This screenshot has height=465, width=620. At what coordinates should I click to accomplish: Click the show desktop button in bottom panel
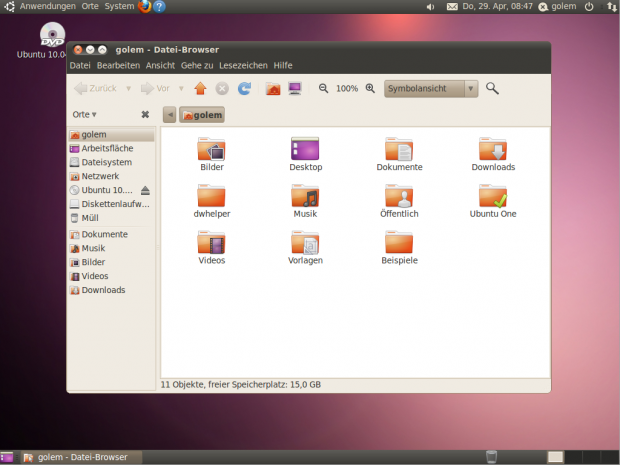click(7, 457)
